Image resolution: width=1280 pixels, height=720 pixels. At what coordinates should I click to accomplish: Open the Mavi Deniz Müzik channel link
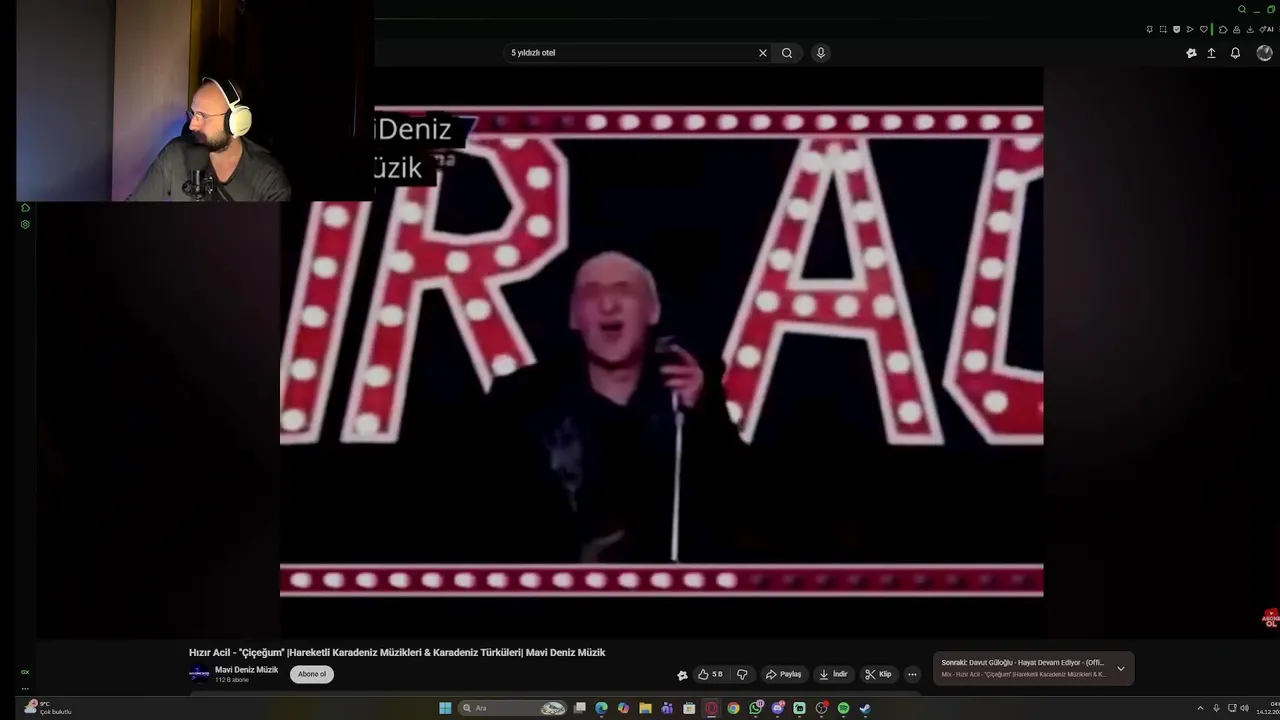point(246,670)
